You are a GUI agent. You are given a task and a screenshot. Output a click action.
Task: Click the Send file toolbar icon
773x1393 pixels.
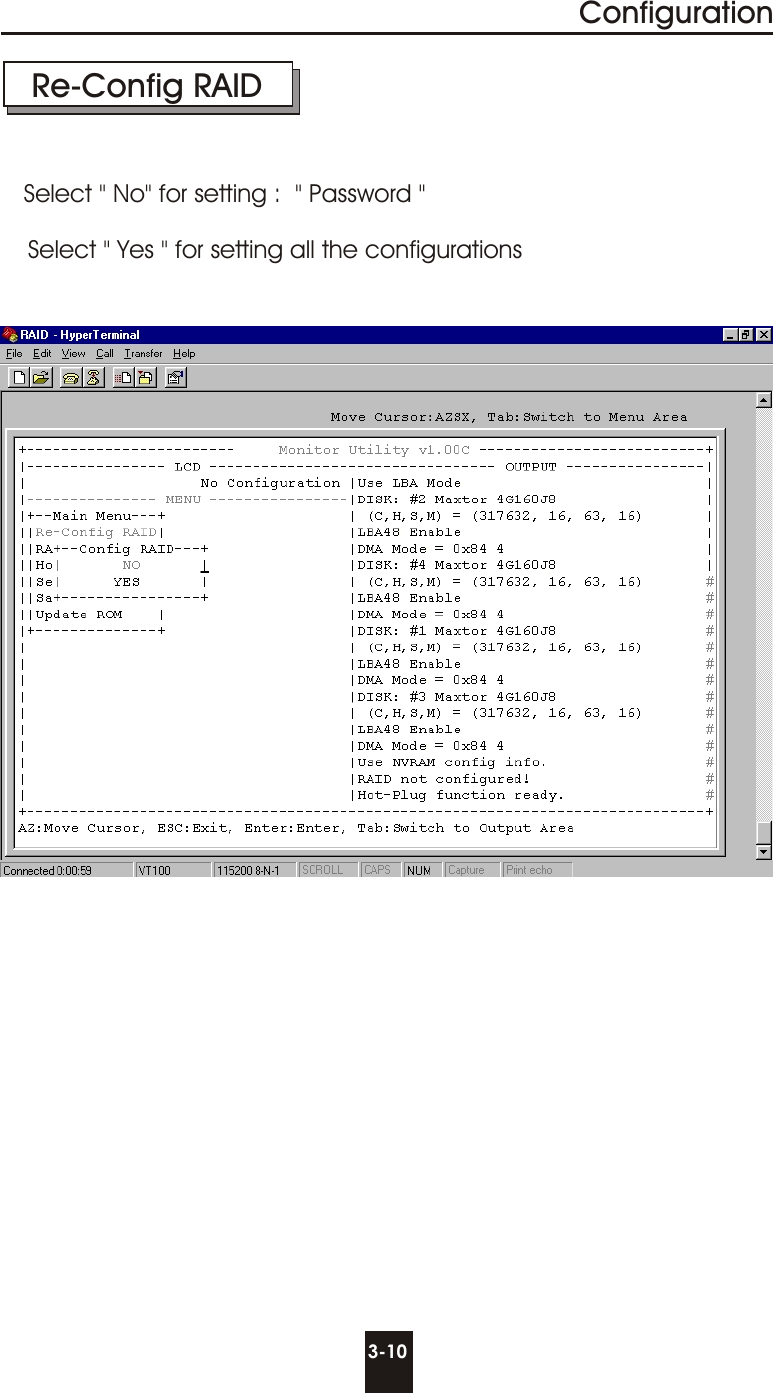124,377
